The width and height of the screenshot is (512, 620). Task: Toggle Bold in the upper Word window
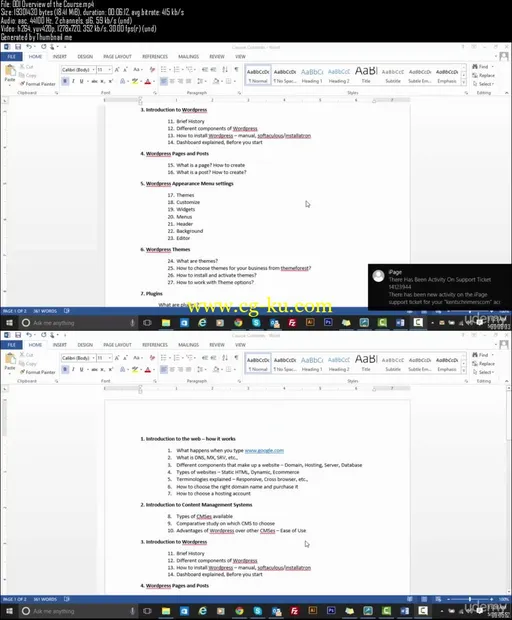coord(65,81)
